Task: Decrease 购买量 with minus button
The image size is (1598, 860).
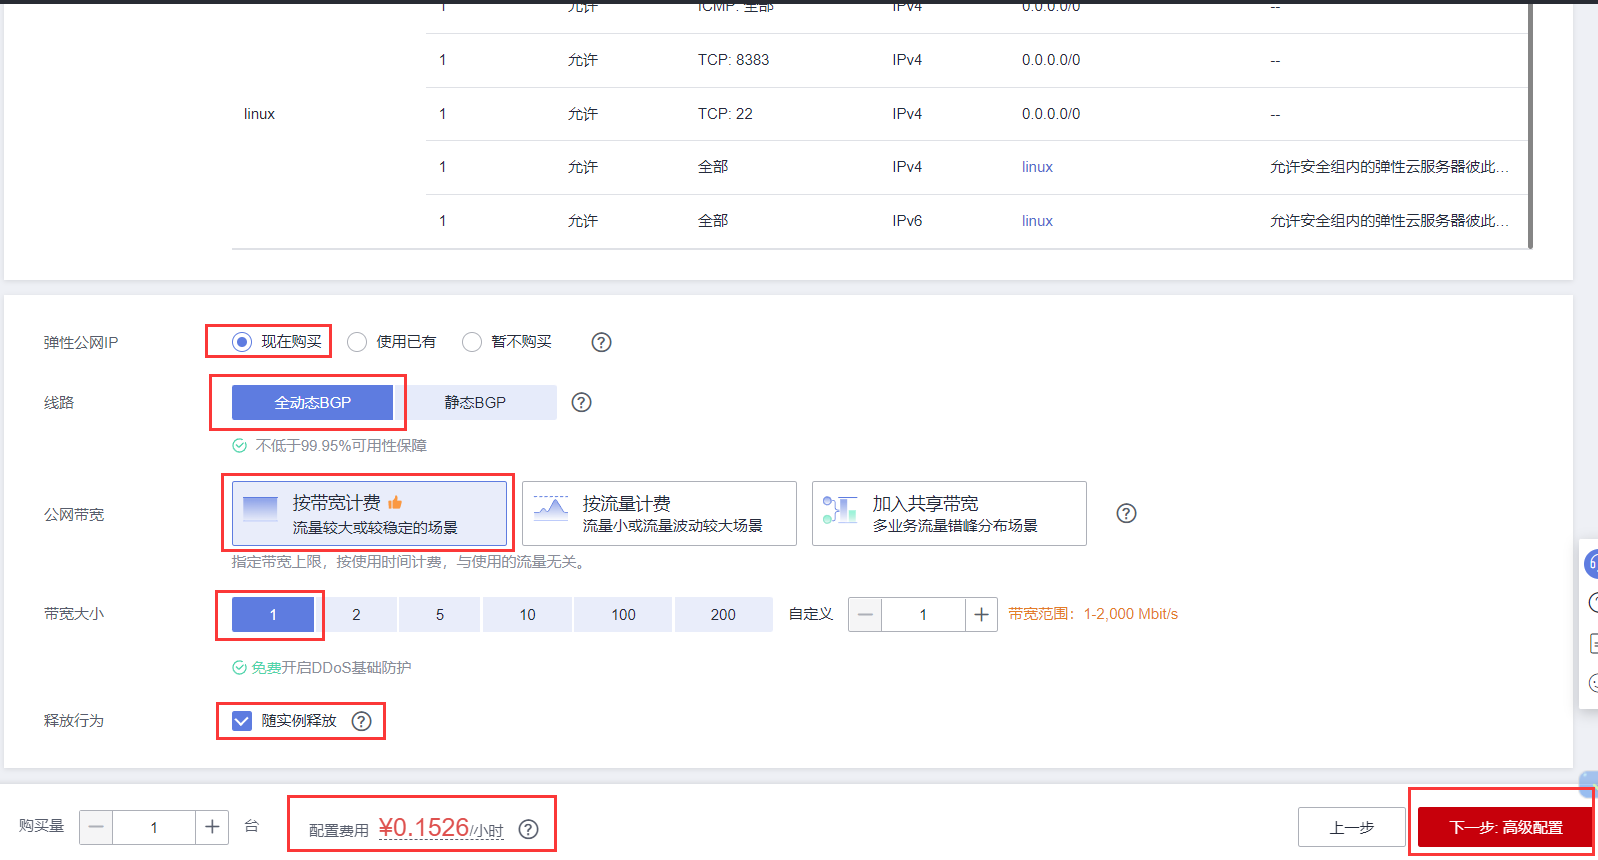Action: point(96,827)
